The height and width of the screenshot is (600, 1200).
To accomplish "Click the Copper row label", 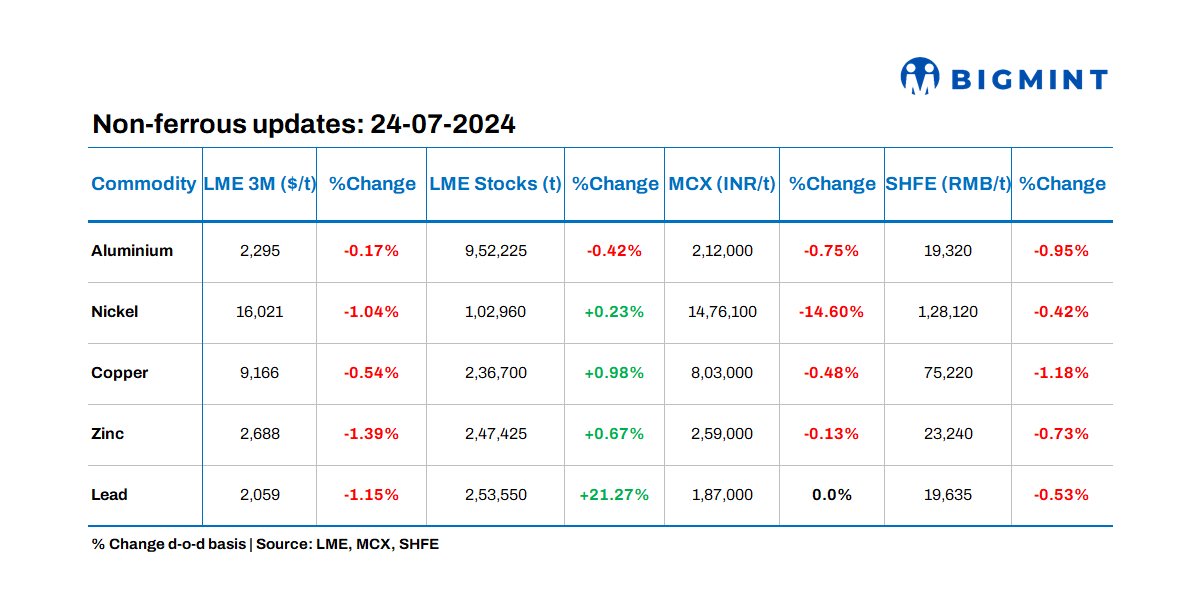I will point(120,373).
